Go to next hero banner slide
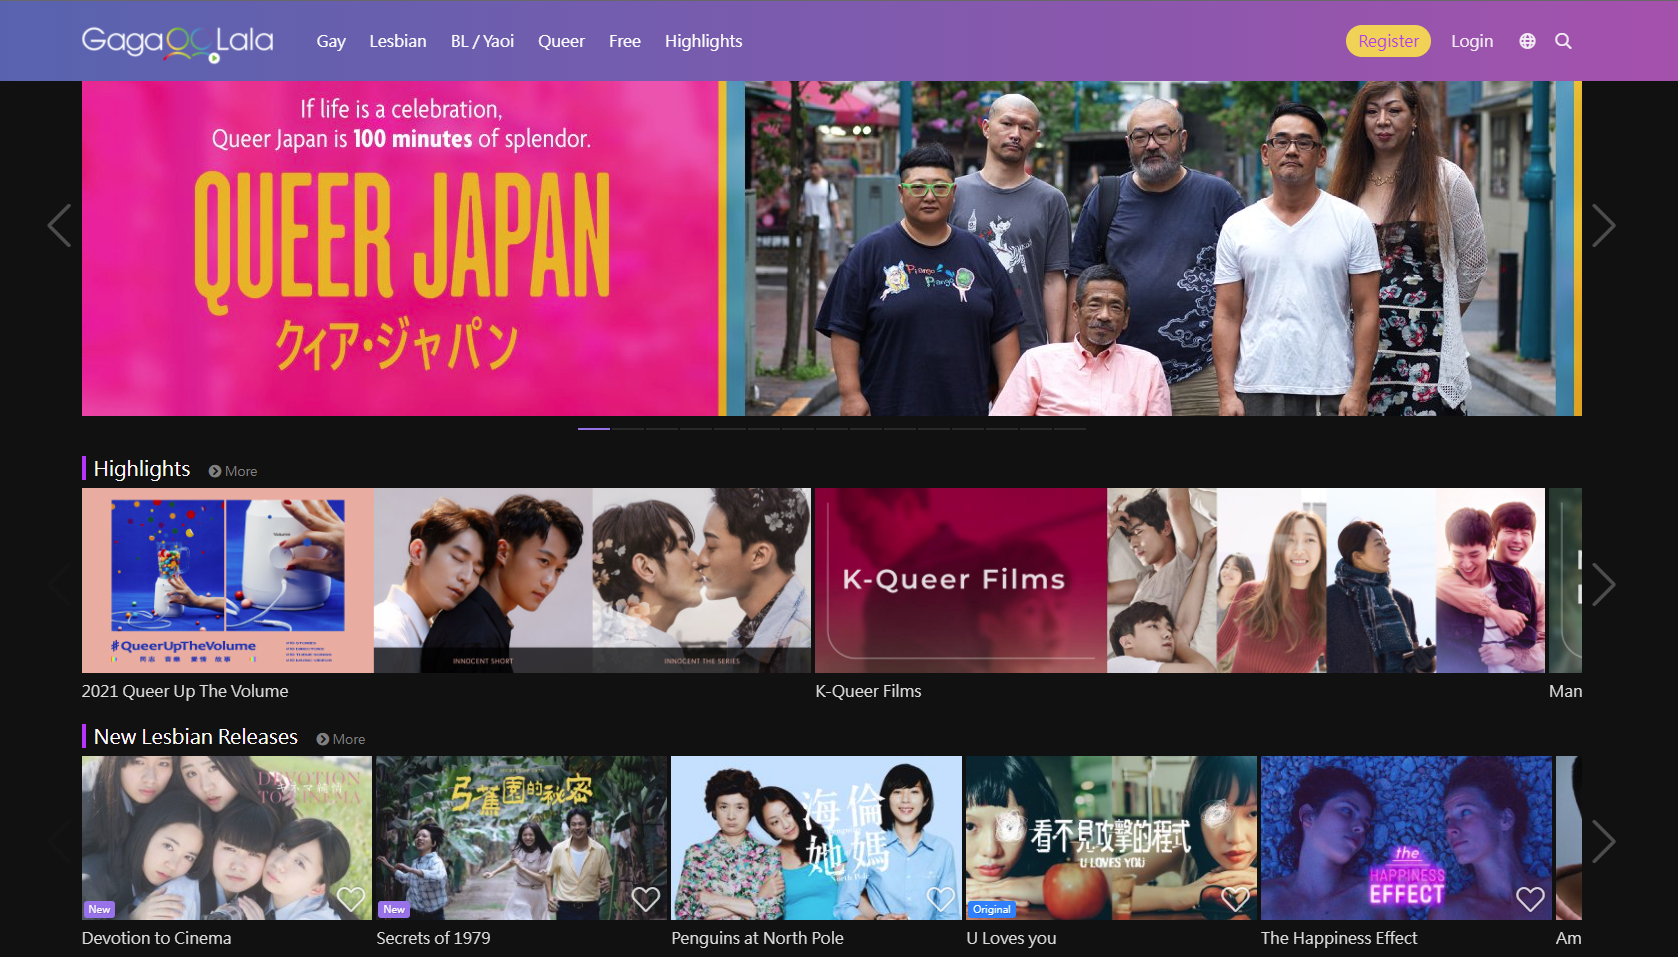This screenshot has height=957, width=1678. (x=1603, y=225)
